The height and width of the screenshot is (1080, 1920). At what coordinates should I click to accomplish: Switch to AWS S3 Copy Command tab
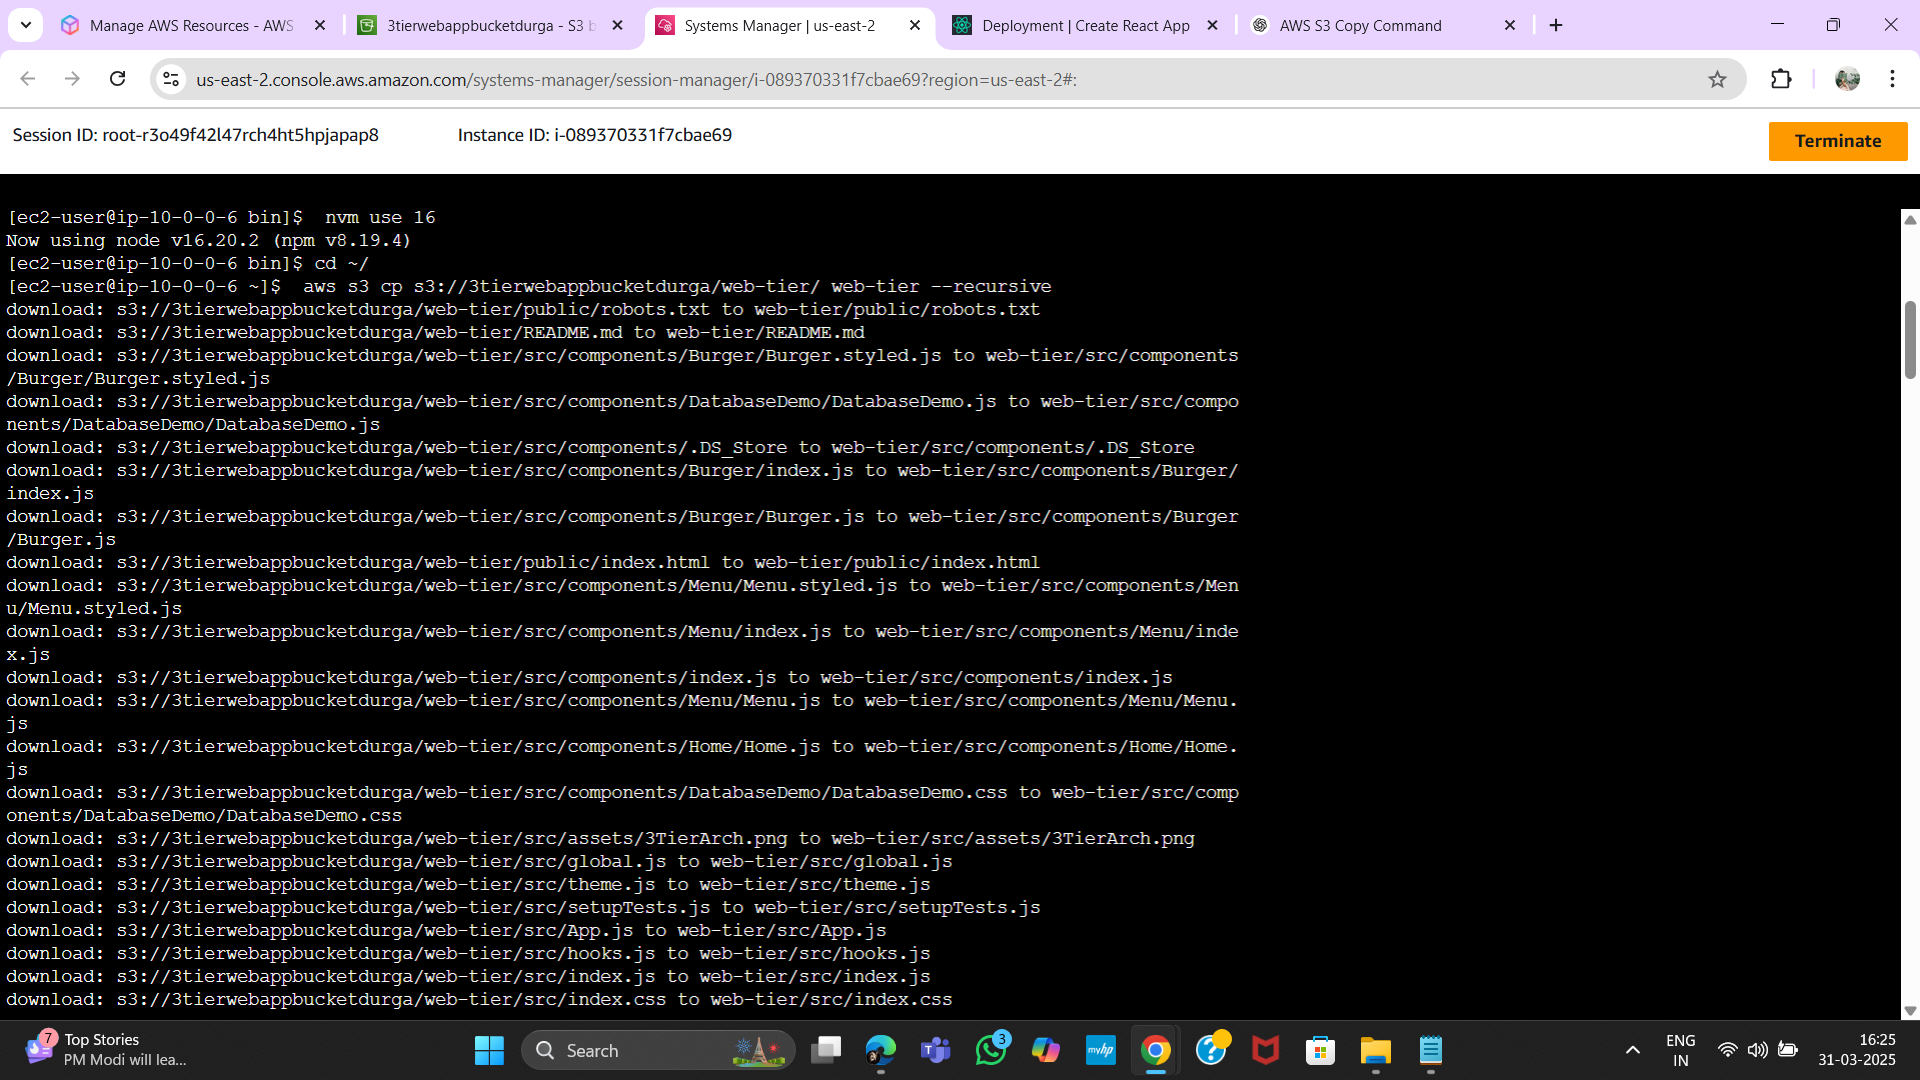coord(1360,26)
